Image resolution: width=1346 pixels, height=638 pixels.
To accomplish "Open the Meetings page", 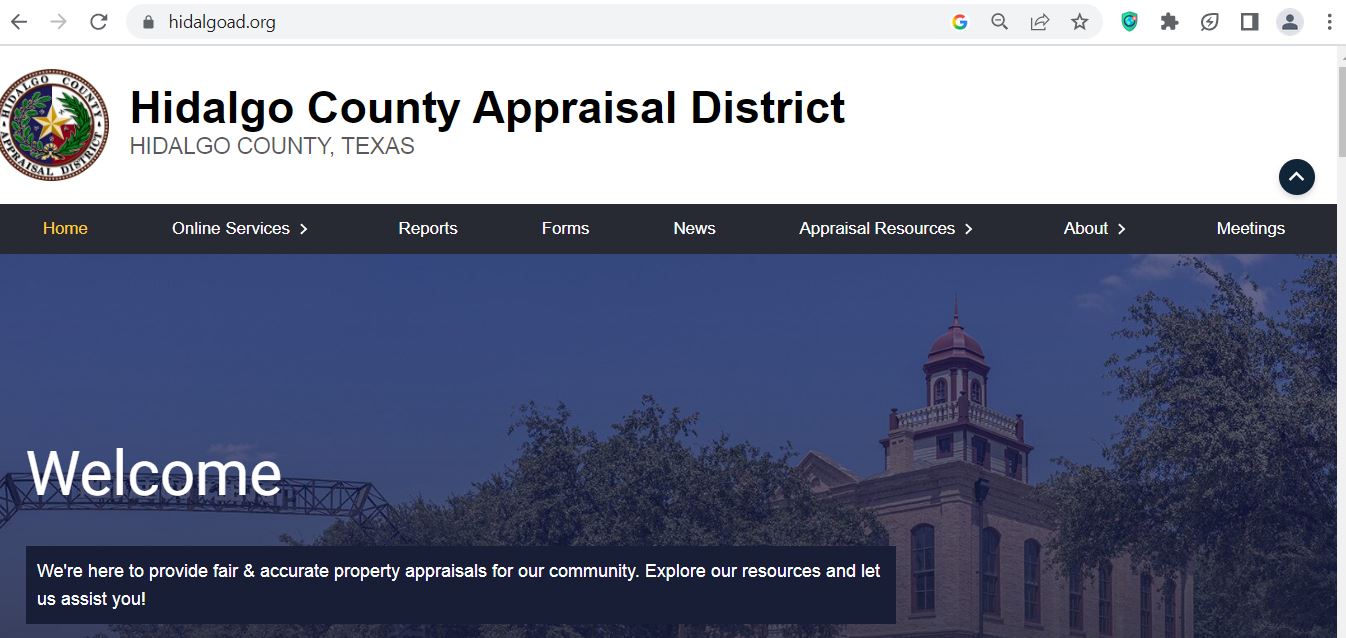I will click(1251, 228).
